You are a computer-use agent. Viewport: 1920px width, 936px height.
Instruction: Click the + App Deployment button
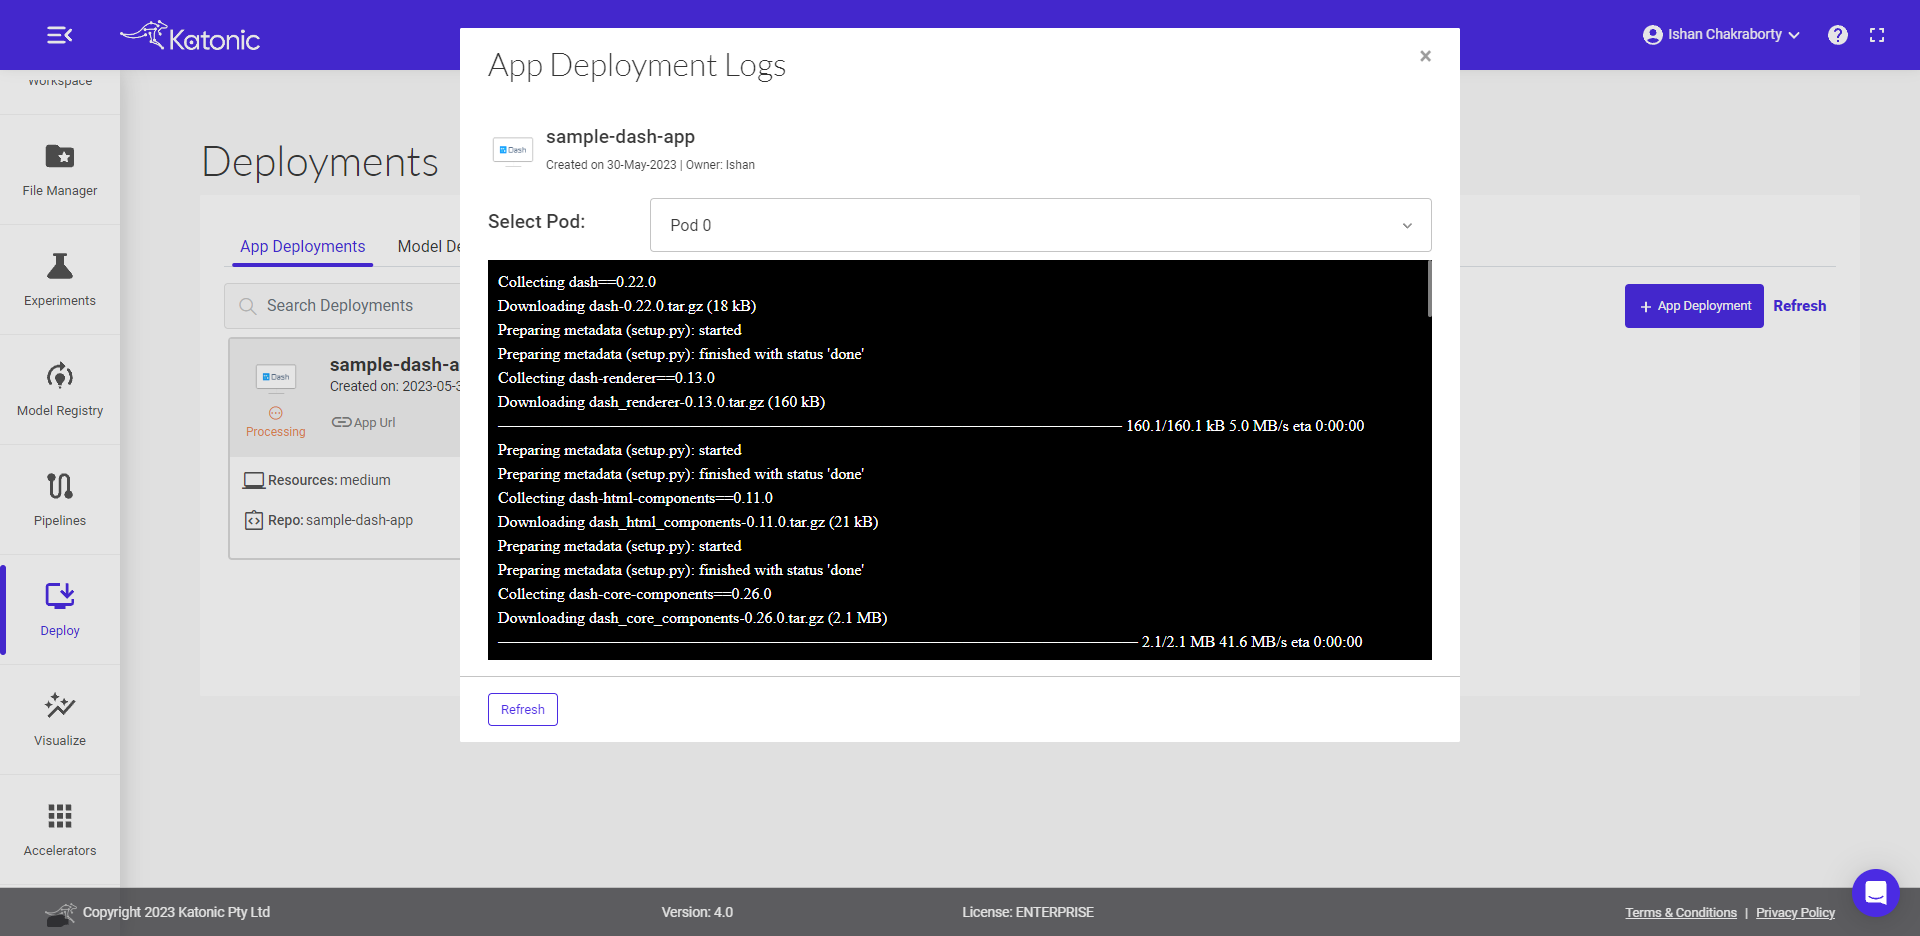1694,306
